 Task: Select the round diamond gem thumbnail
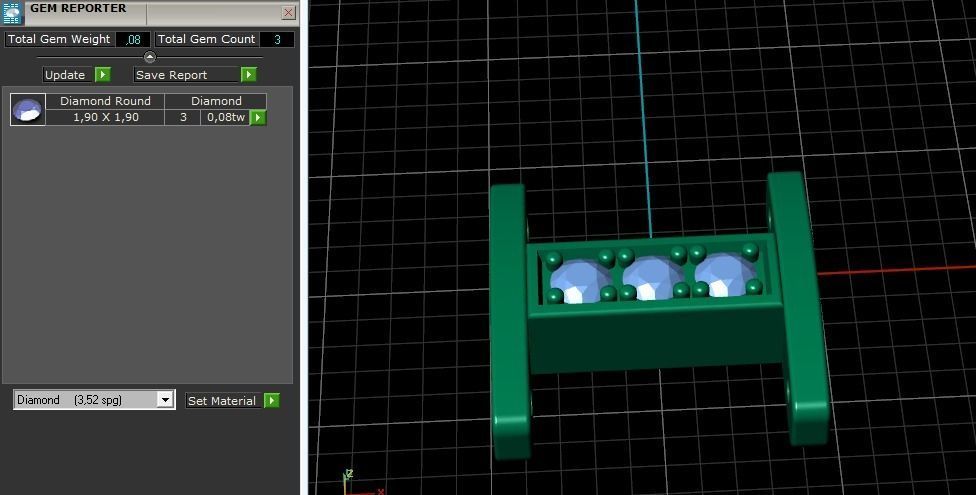pos(28,110)
